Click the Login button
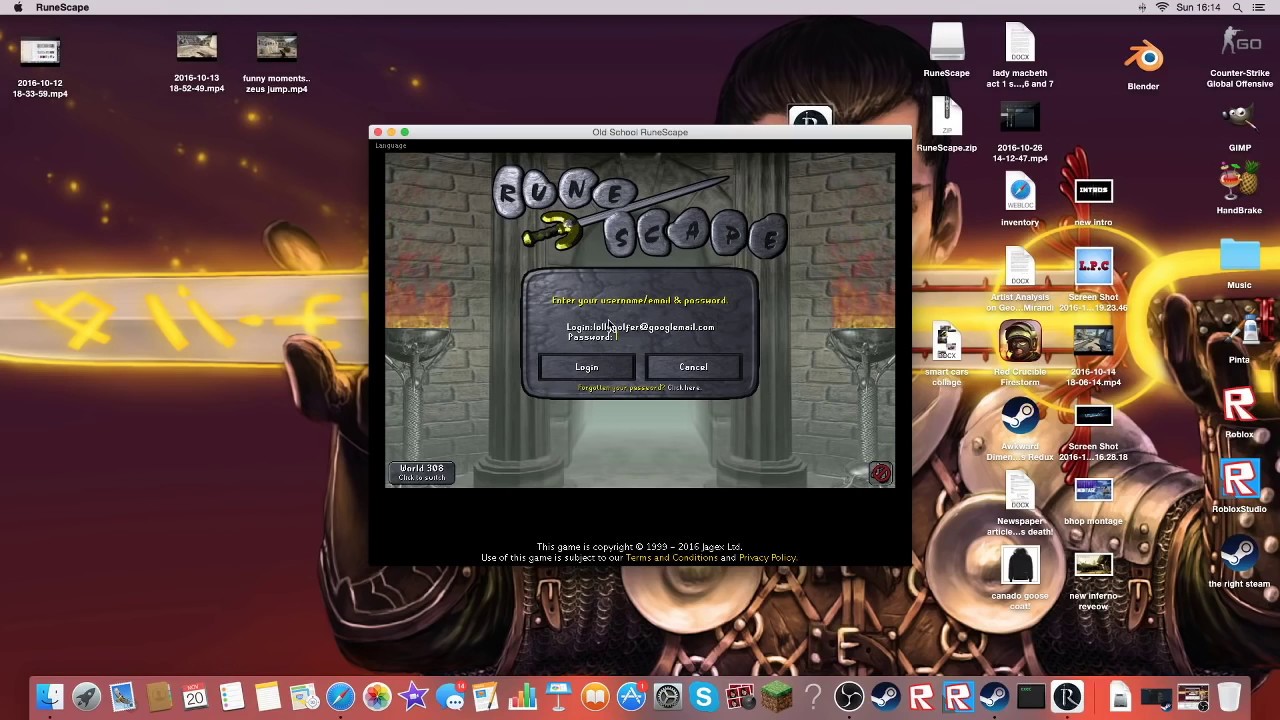1280x720 pixels. click(587, 367)
